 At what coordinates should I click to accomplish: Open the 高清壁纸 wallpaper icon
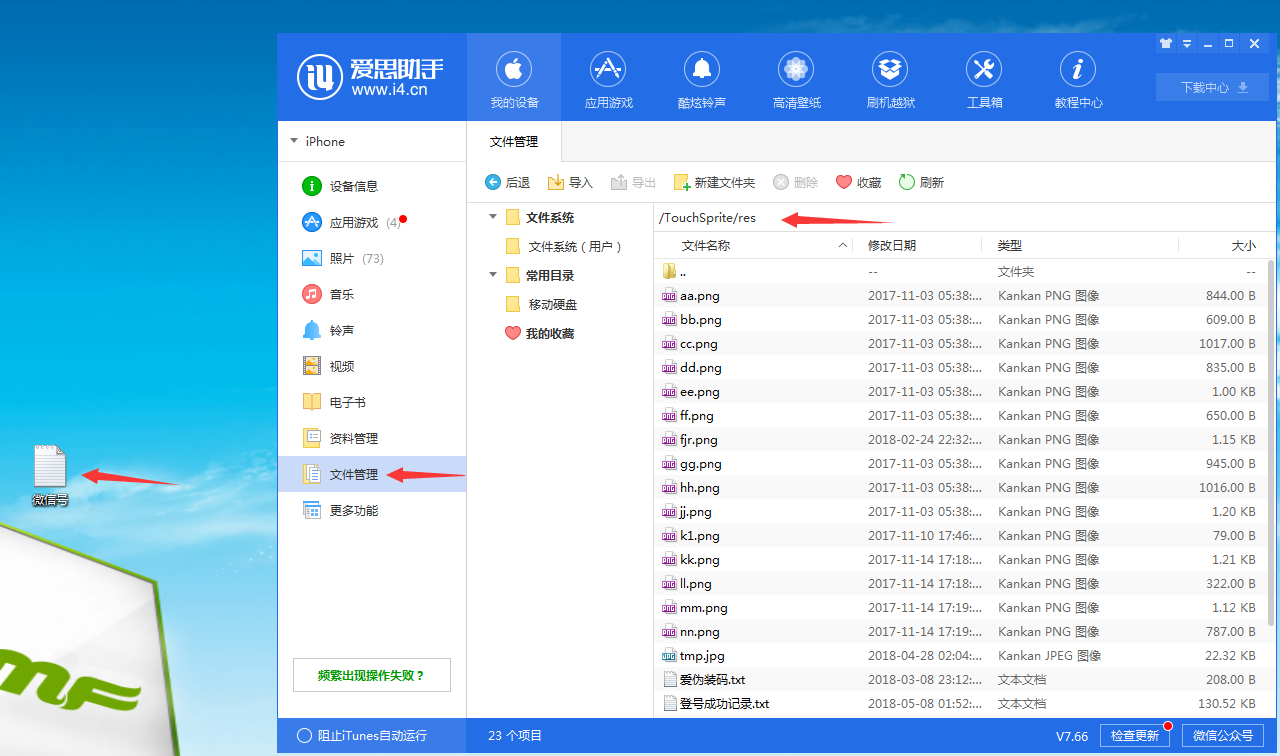click(796, 70)
